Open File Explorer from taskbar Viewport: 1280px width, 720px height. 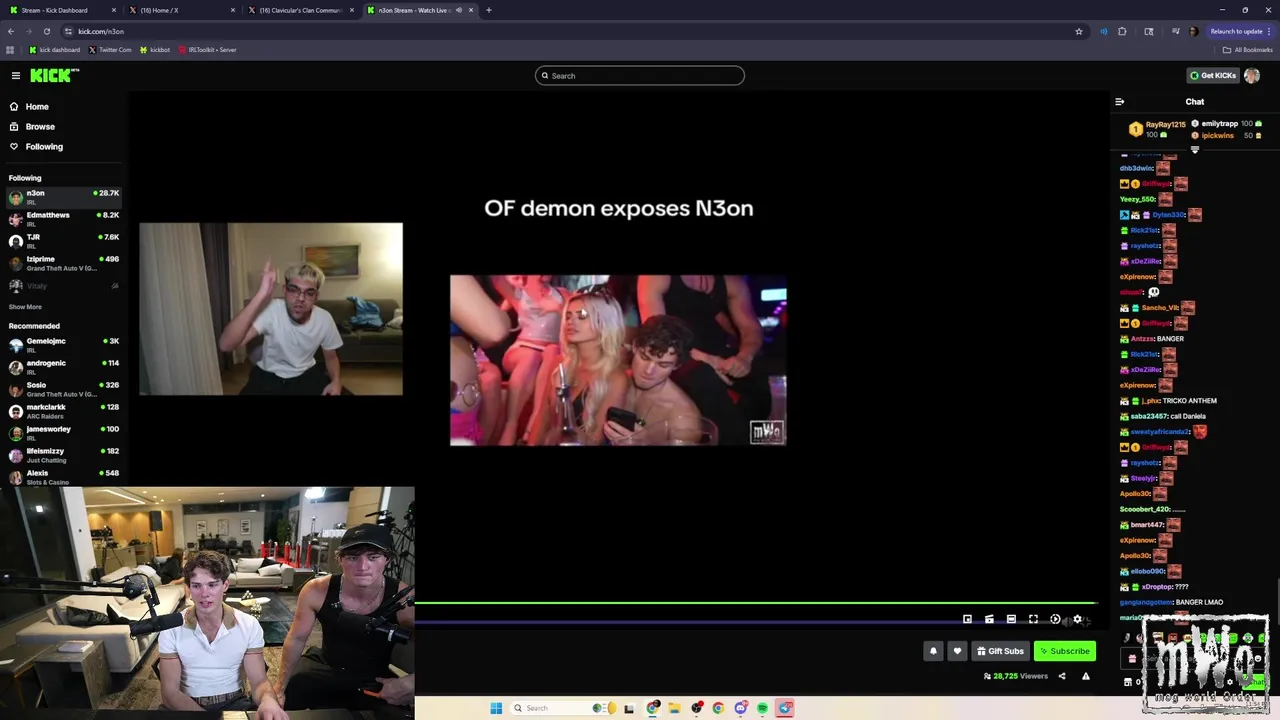(674, 708)
